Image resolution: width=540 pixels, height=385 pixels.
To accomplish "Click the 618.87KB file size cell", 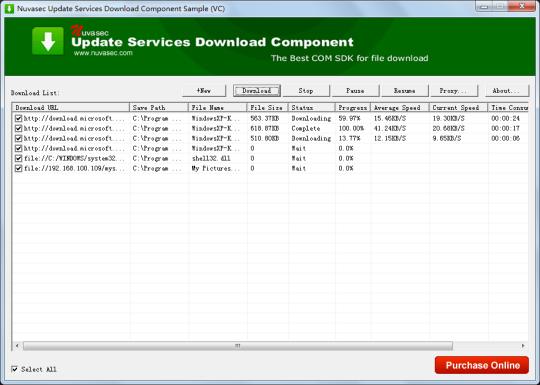I will [264, 128].
